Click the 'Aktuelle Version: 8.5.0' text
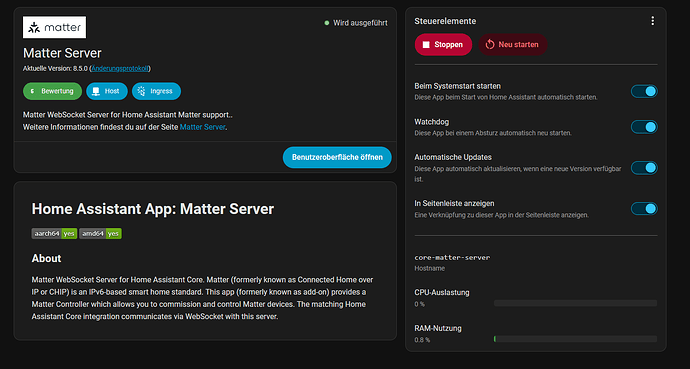 [x=55, y=68]
